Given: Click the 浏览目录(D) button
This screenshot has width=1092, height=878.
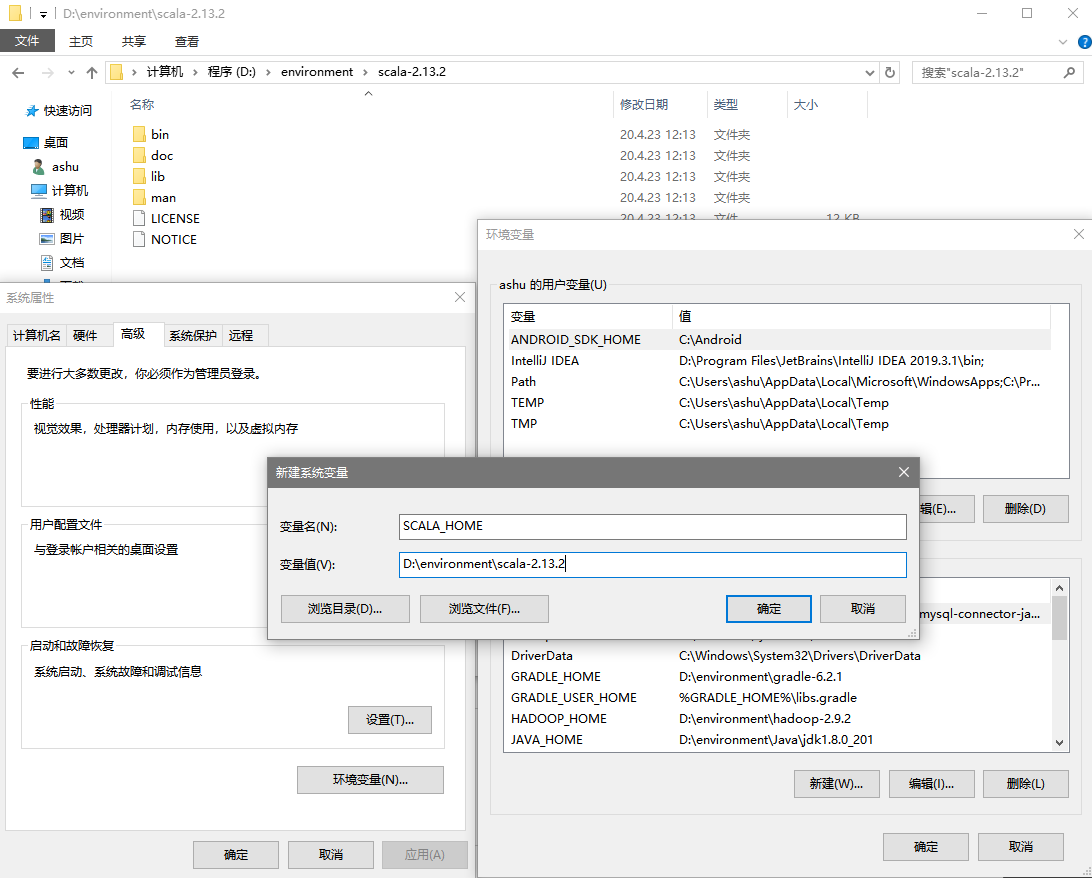Looking at the screenshot, I should pos(345,608).
